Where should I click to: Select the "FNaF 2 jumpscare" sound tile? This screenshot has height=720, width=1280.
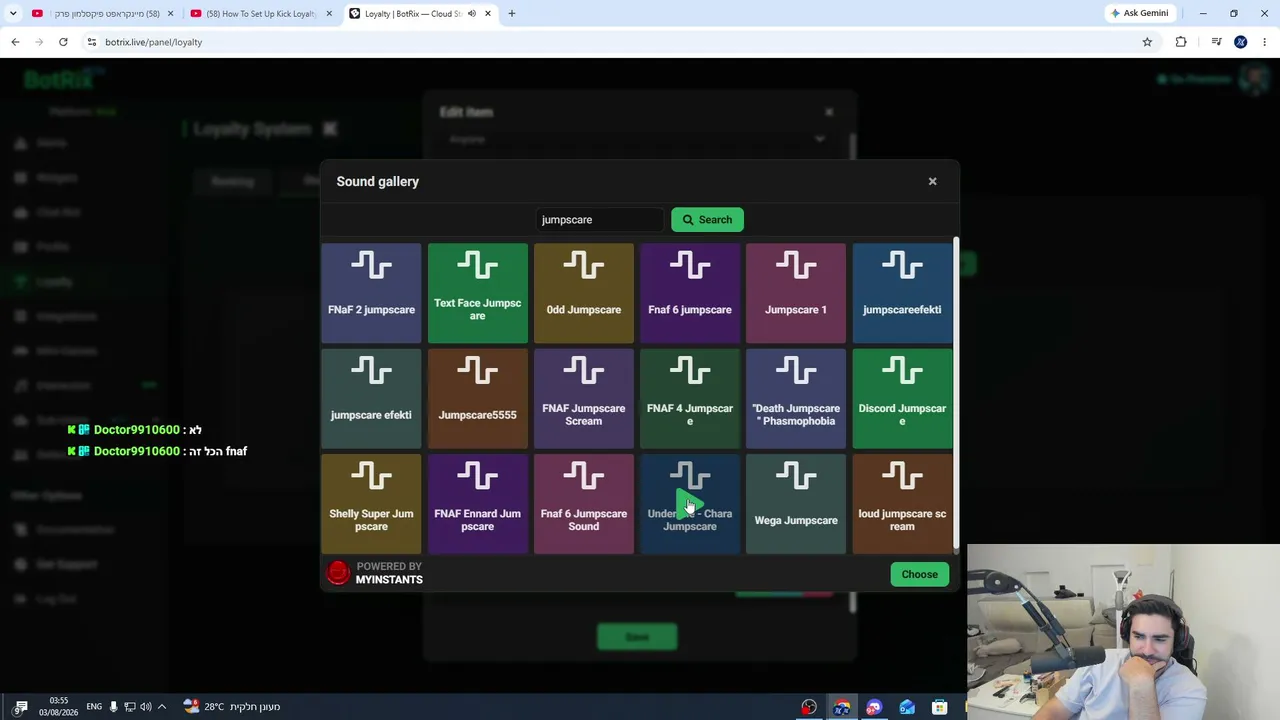point(371,293)
